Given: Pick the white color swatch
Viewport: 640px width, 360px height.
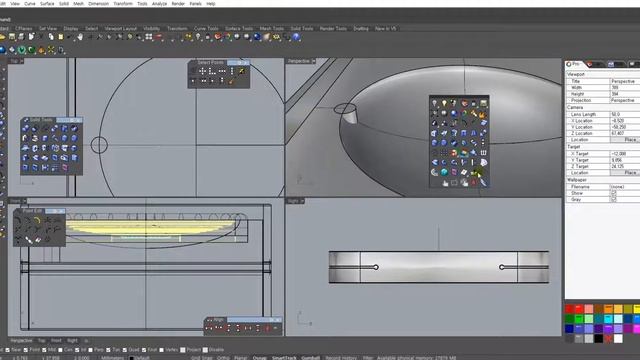Looking at the screenshot, I should (618, 338).
